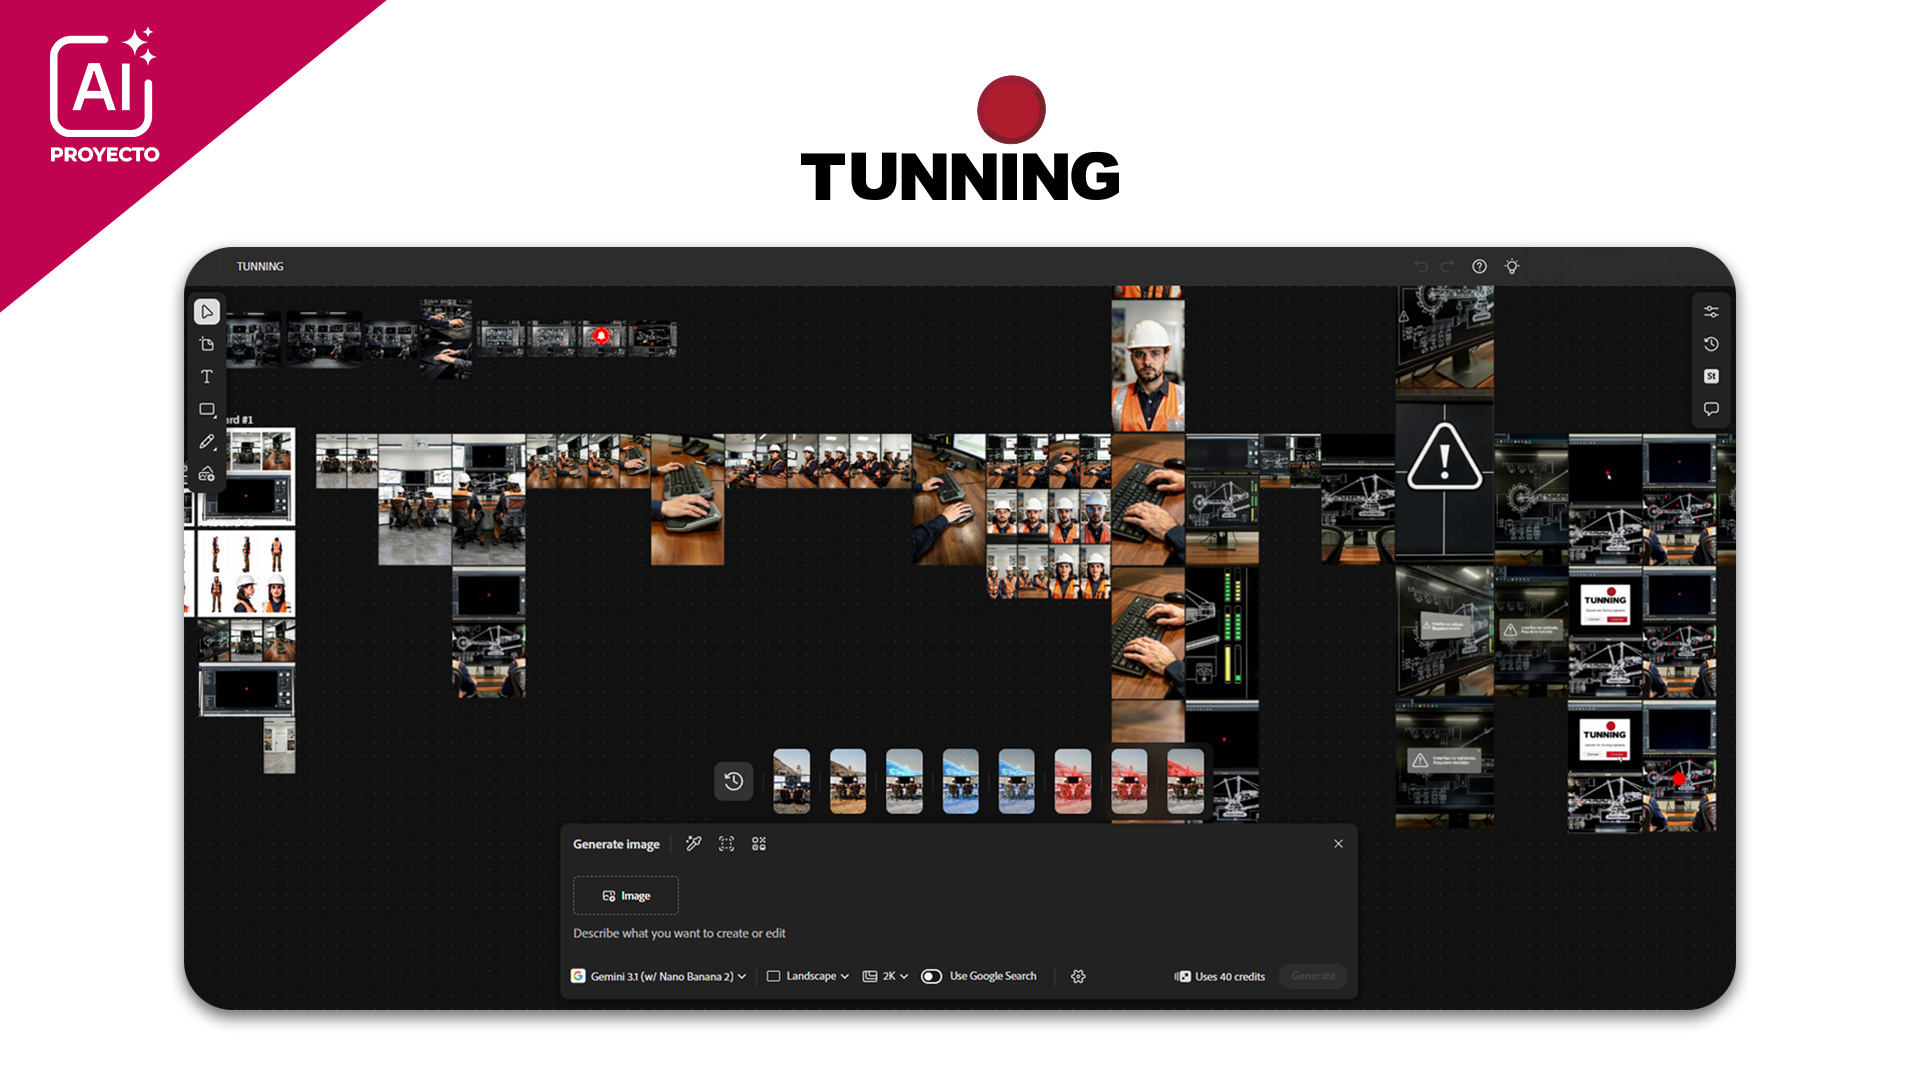Open the comments panel

(1711, 409)
